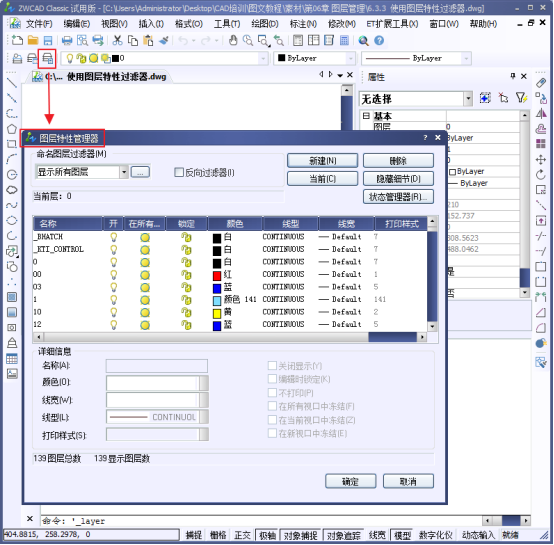Choose the Move tool on the right toolbar
The width and height of the screenshot is (554, 545).
click(x=541, y=160)
